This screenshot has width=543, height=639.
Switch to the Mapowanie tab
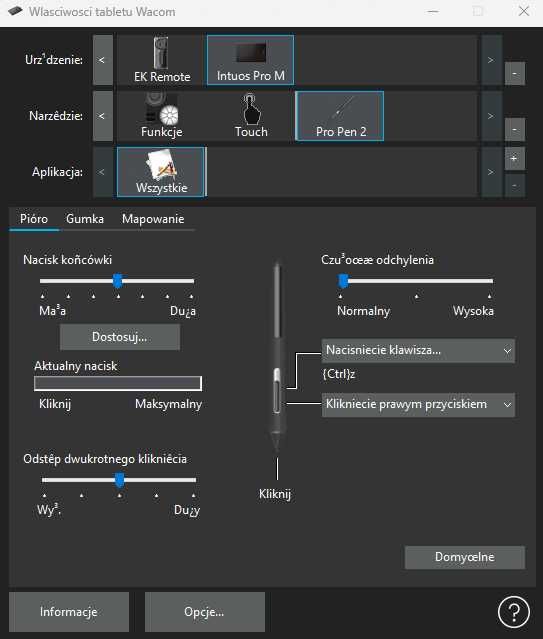point(153,219)
